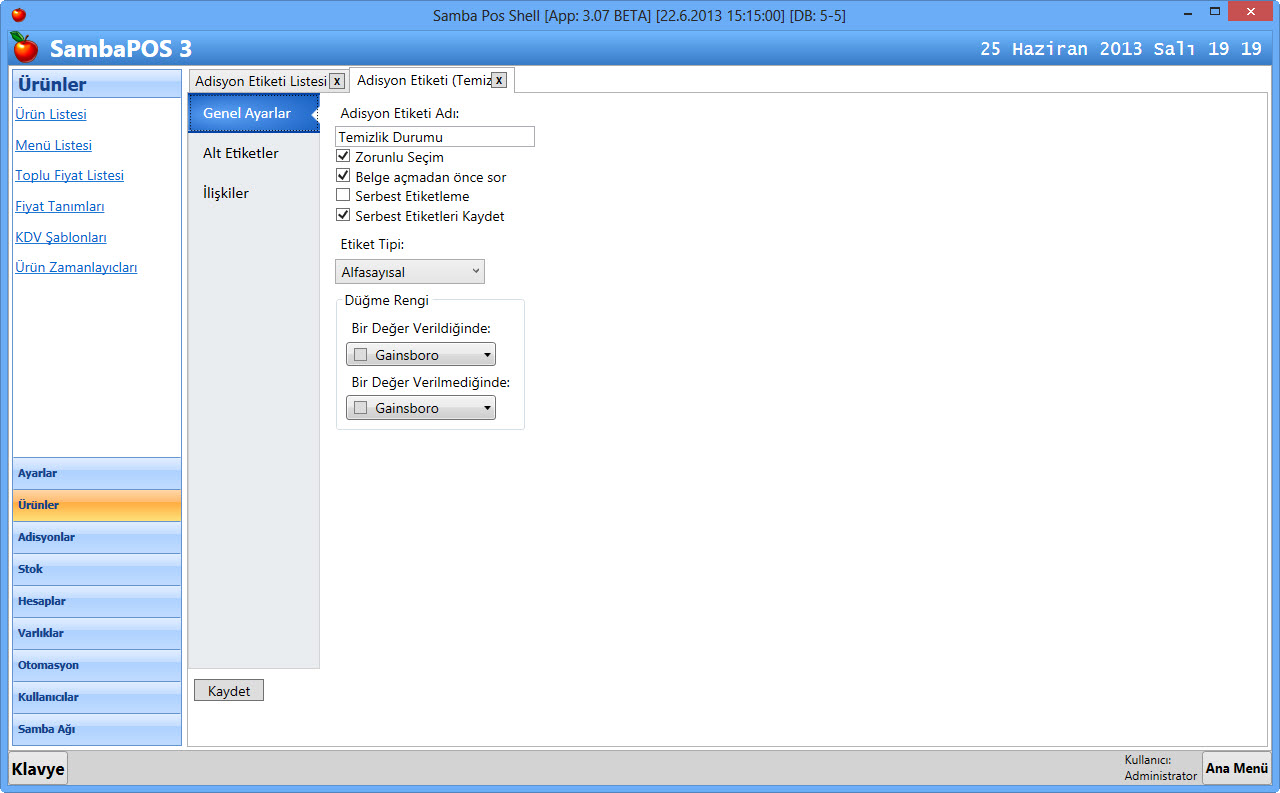1280x793 pixels.
Task: Open the Etiket Tipi Alfasayısal dropdown
Action: click(x=410, y=272)
